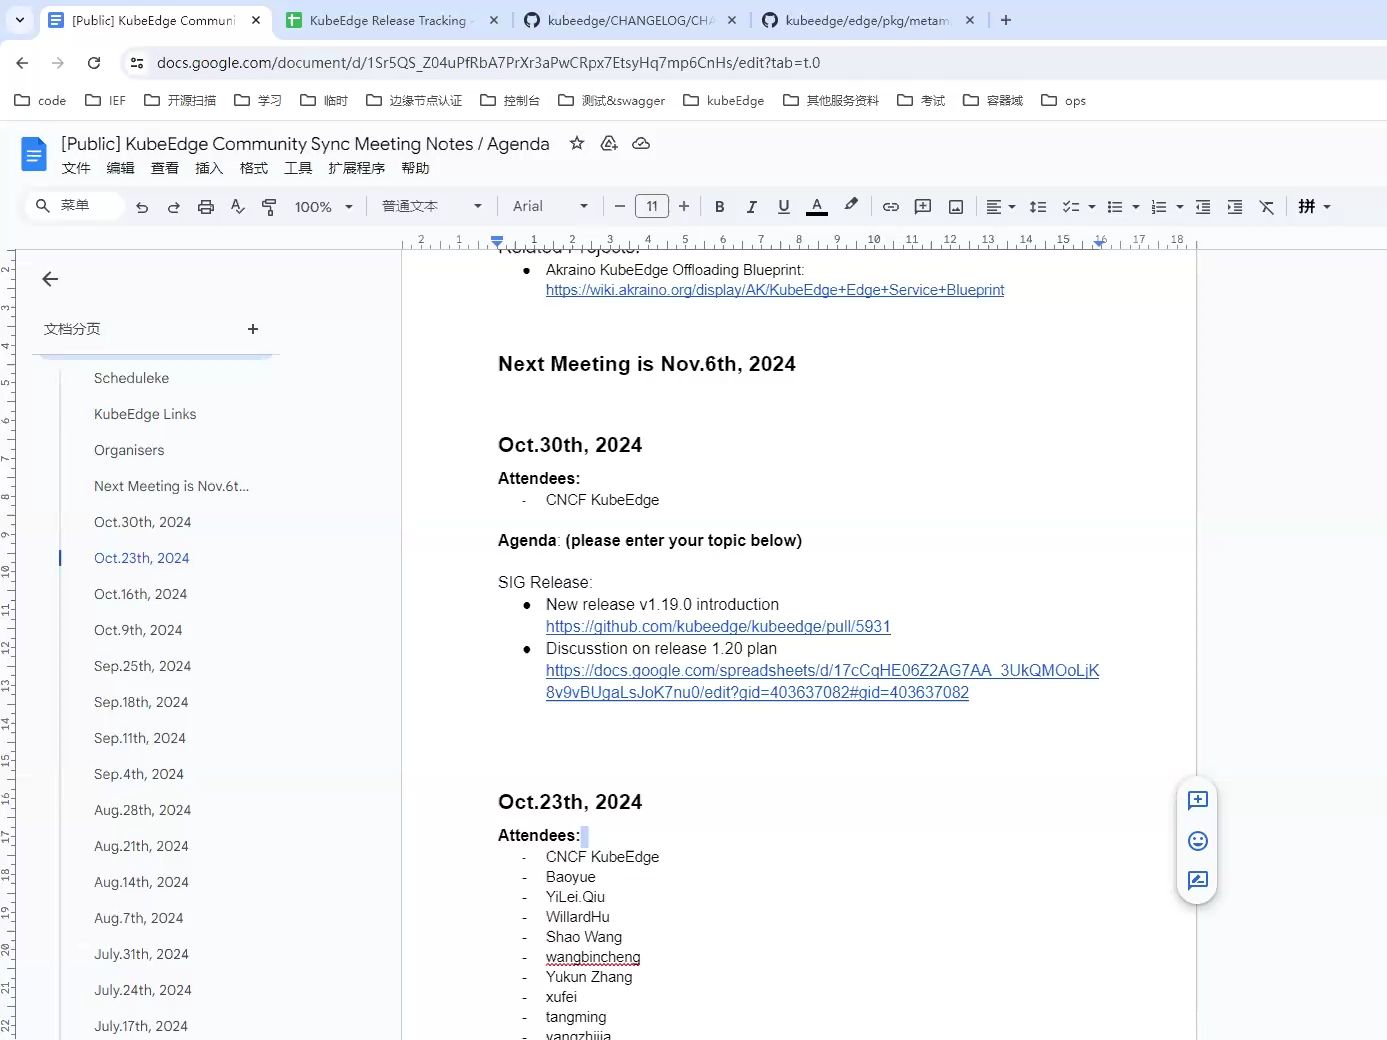Viewport: 1387px width, 1040px height.
Task: Open the Arial font dropdown
Action: [x=550, y=207]
